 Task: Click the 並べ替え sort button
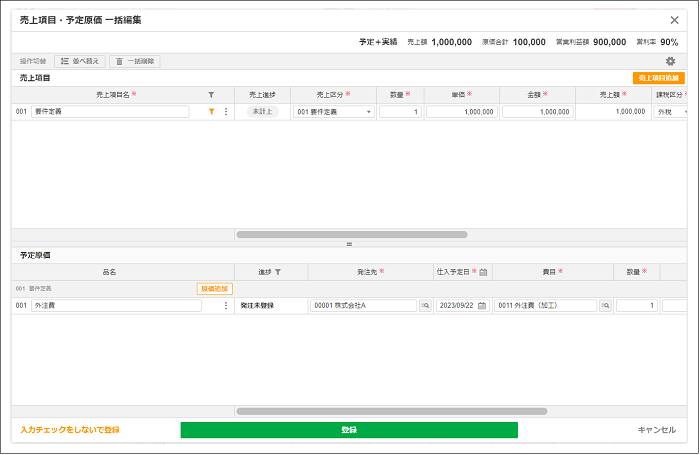click(80, 61)
